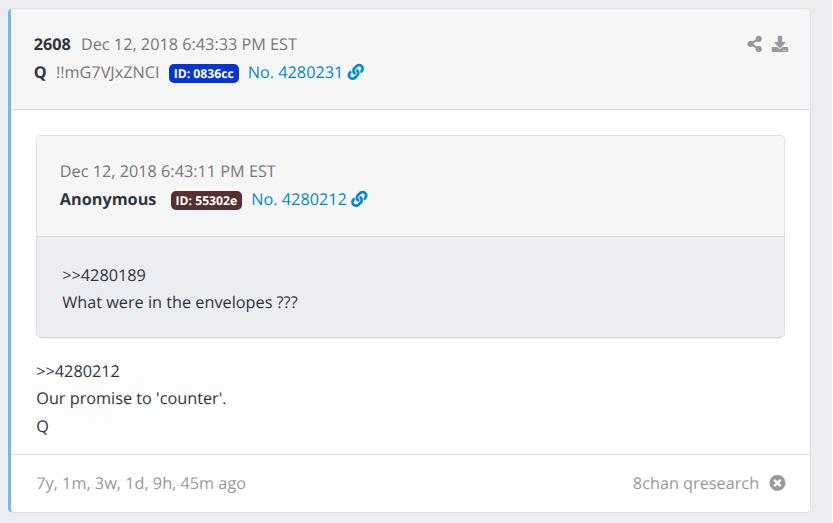Click the download icon for post 2608
The height and width of the screenshot is (523, 833).
tap(780, 44)
